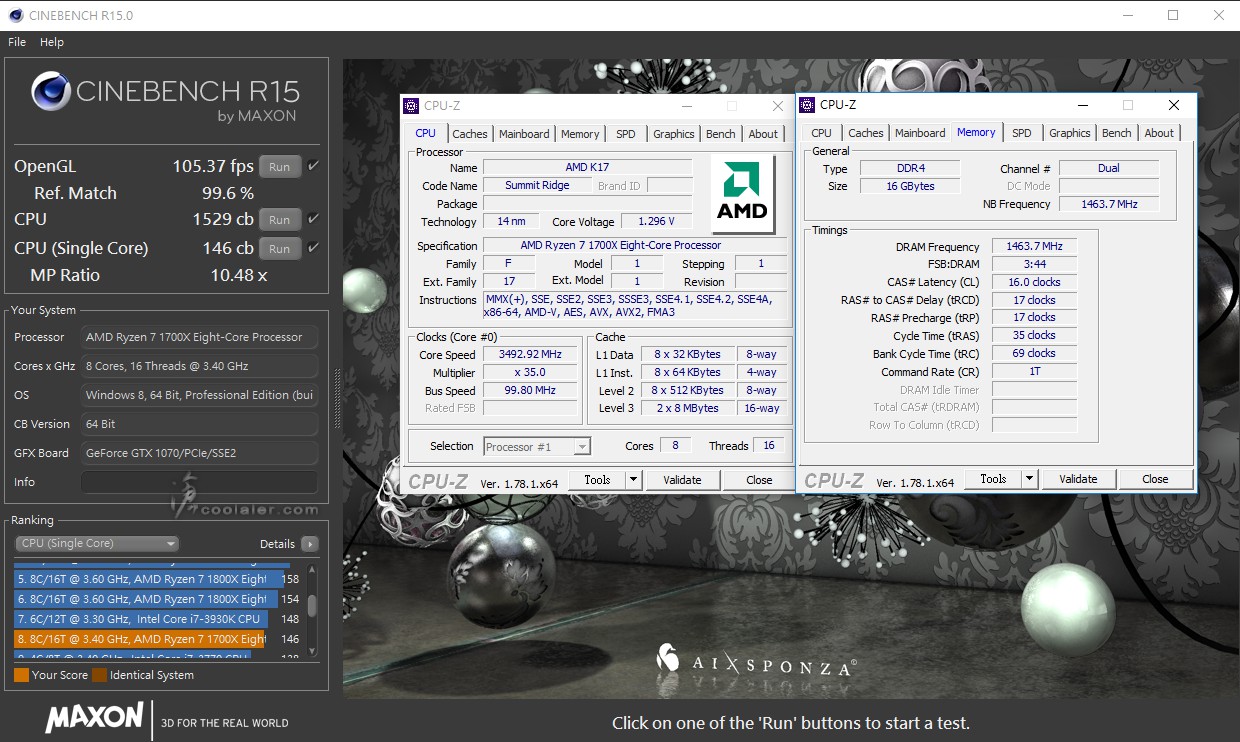This screenshot has width=1240, height=742.
Task: Toggle the checkmark next to the OpenGL Run button
Action: coord(313,166)
